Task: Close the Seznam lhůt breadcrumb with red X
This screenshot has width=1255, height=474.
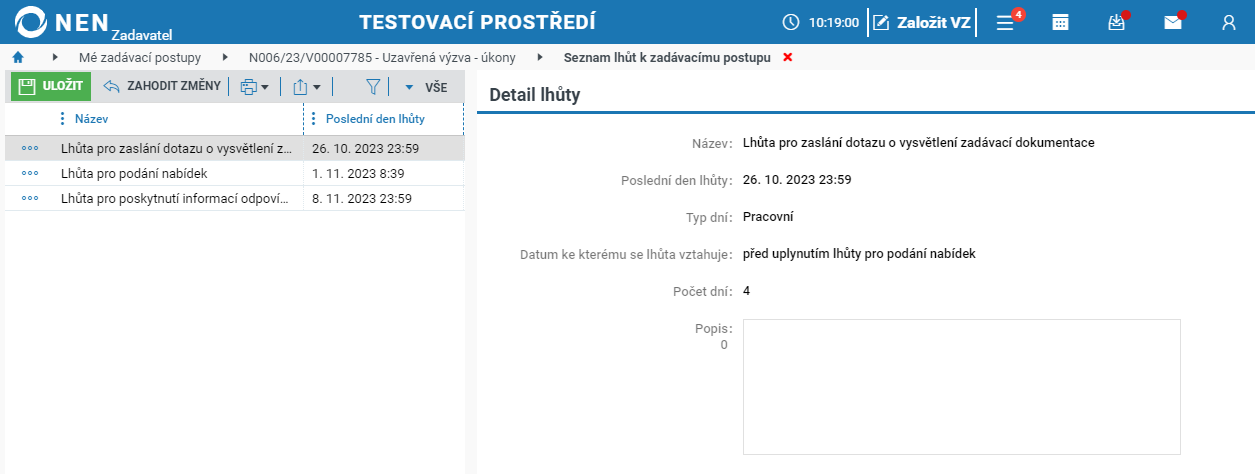Action: click(788, 57)
